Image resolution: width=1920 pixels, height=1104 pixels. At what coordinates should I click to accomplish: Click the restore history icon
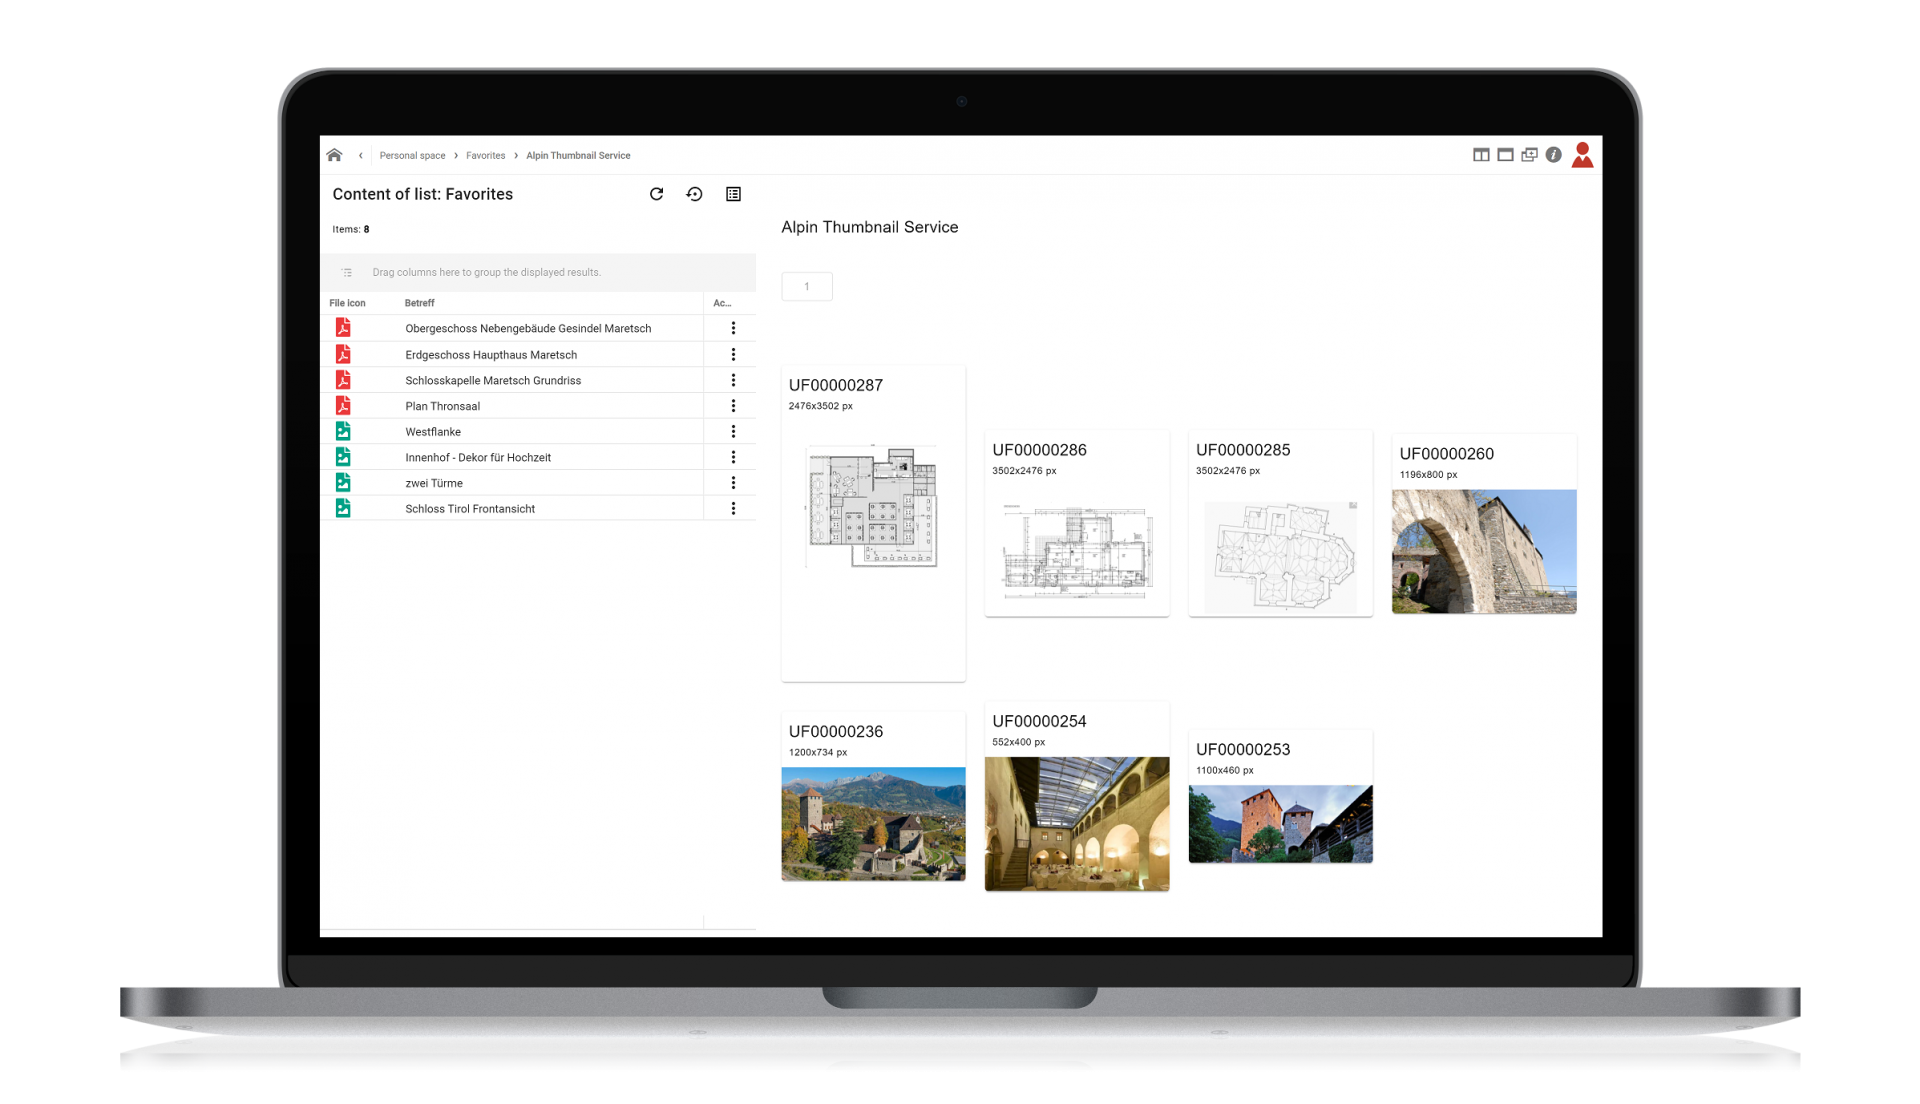pos(694,194)
